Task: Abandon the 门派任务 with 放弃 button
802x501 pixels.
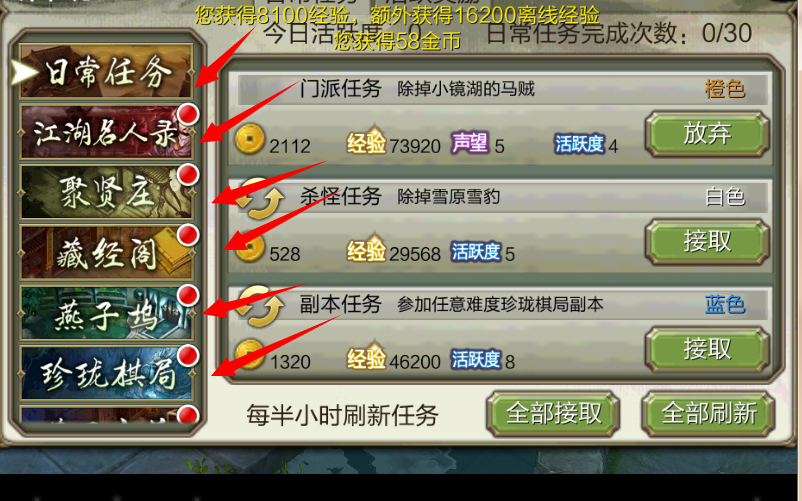Action: 707,134
